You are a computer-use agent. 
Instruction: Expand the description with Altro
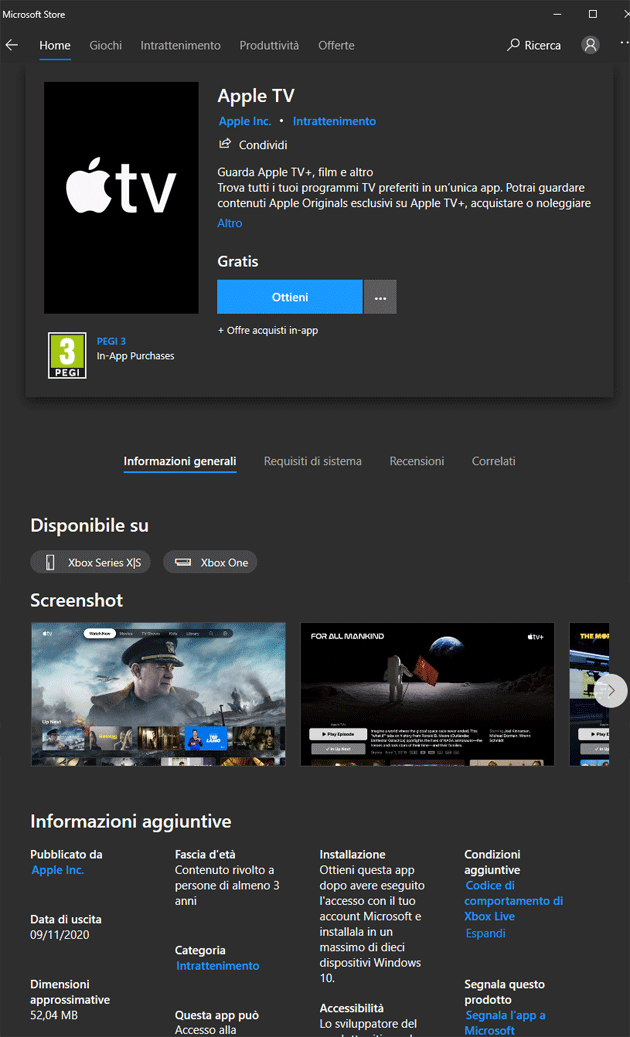[x=230, y=223]
